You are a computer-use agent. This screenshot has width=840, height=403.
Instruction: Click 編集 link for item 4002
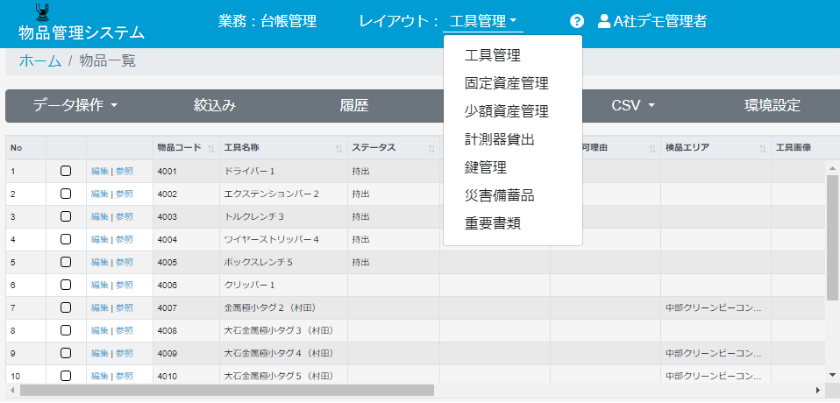pos(99,194)
